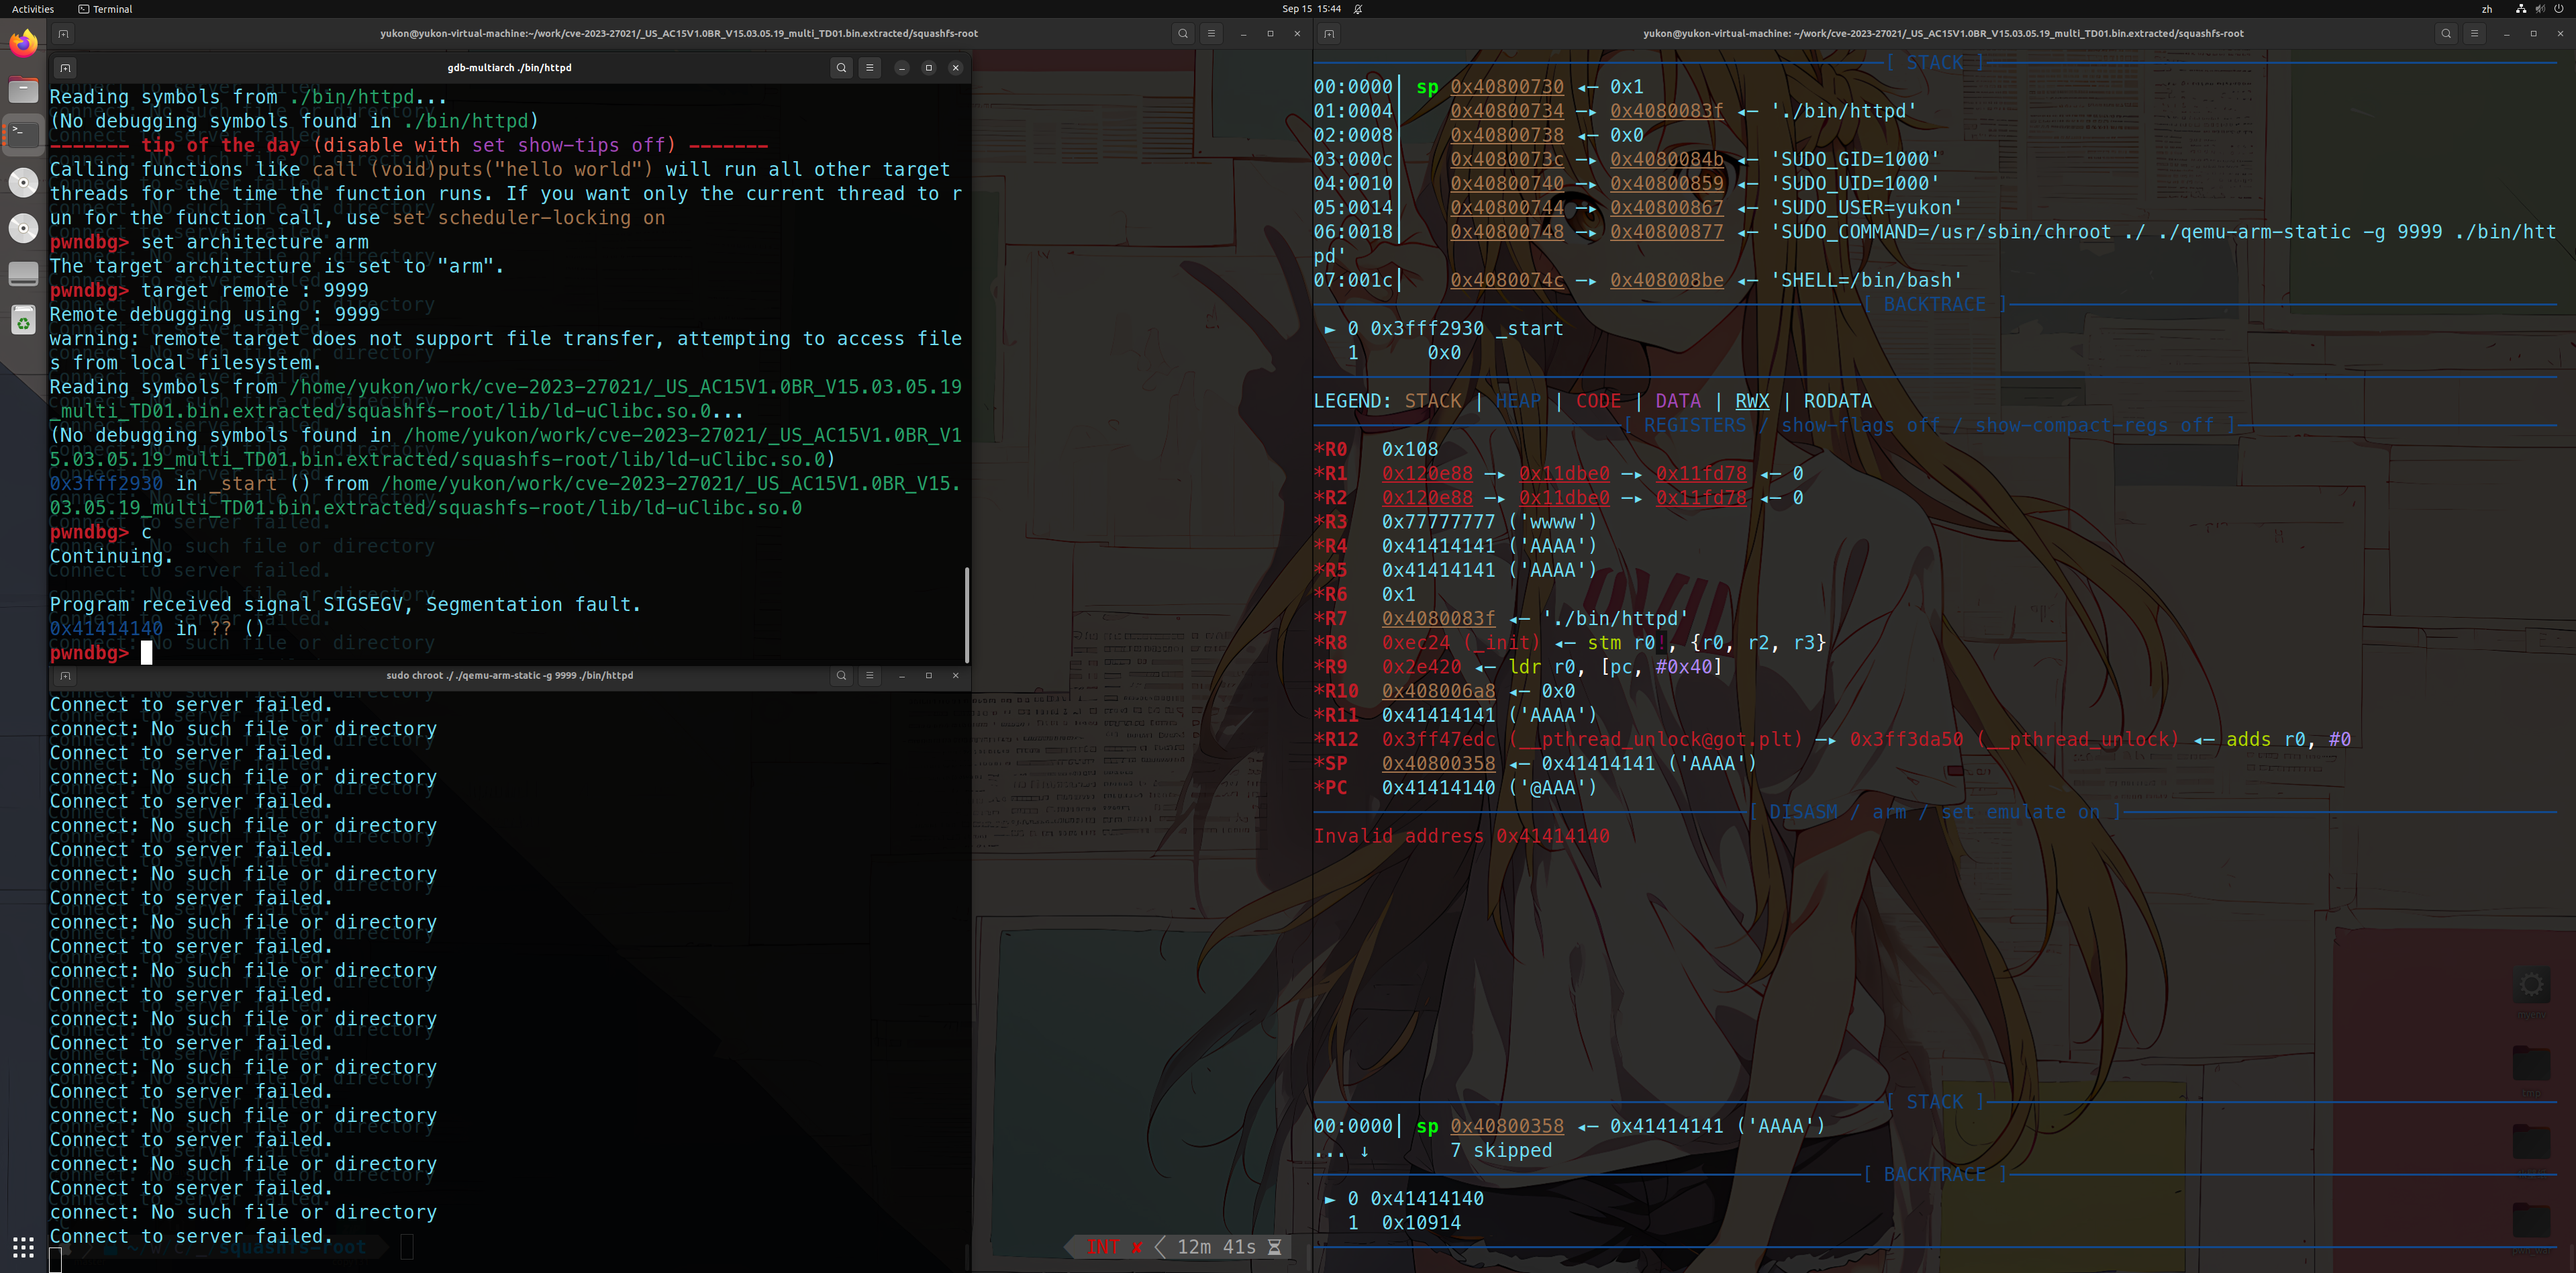Click 'set architecture arm' command text
2576x1273 pixels.
255,242
